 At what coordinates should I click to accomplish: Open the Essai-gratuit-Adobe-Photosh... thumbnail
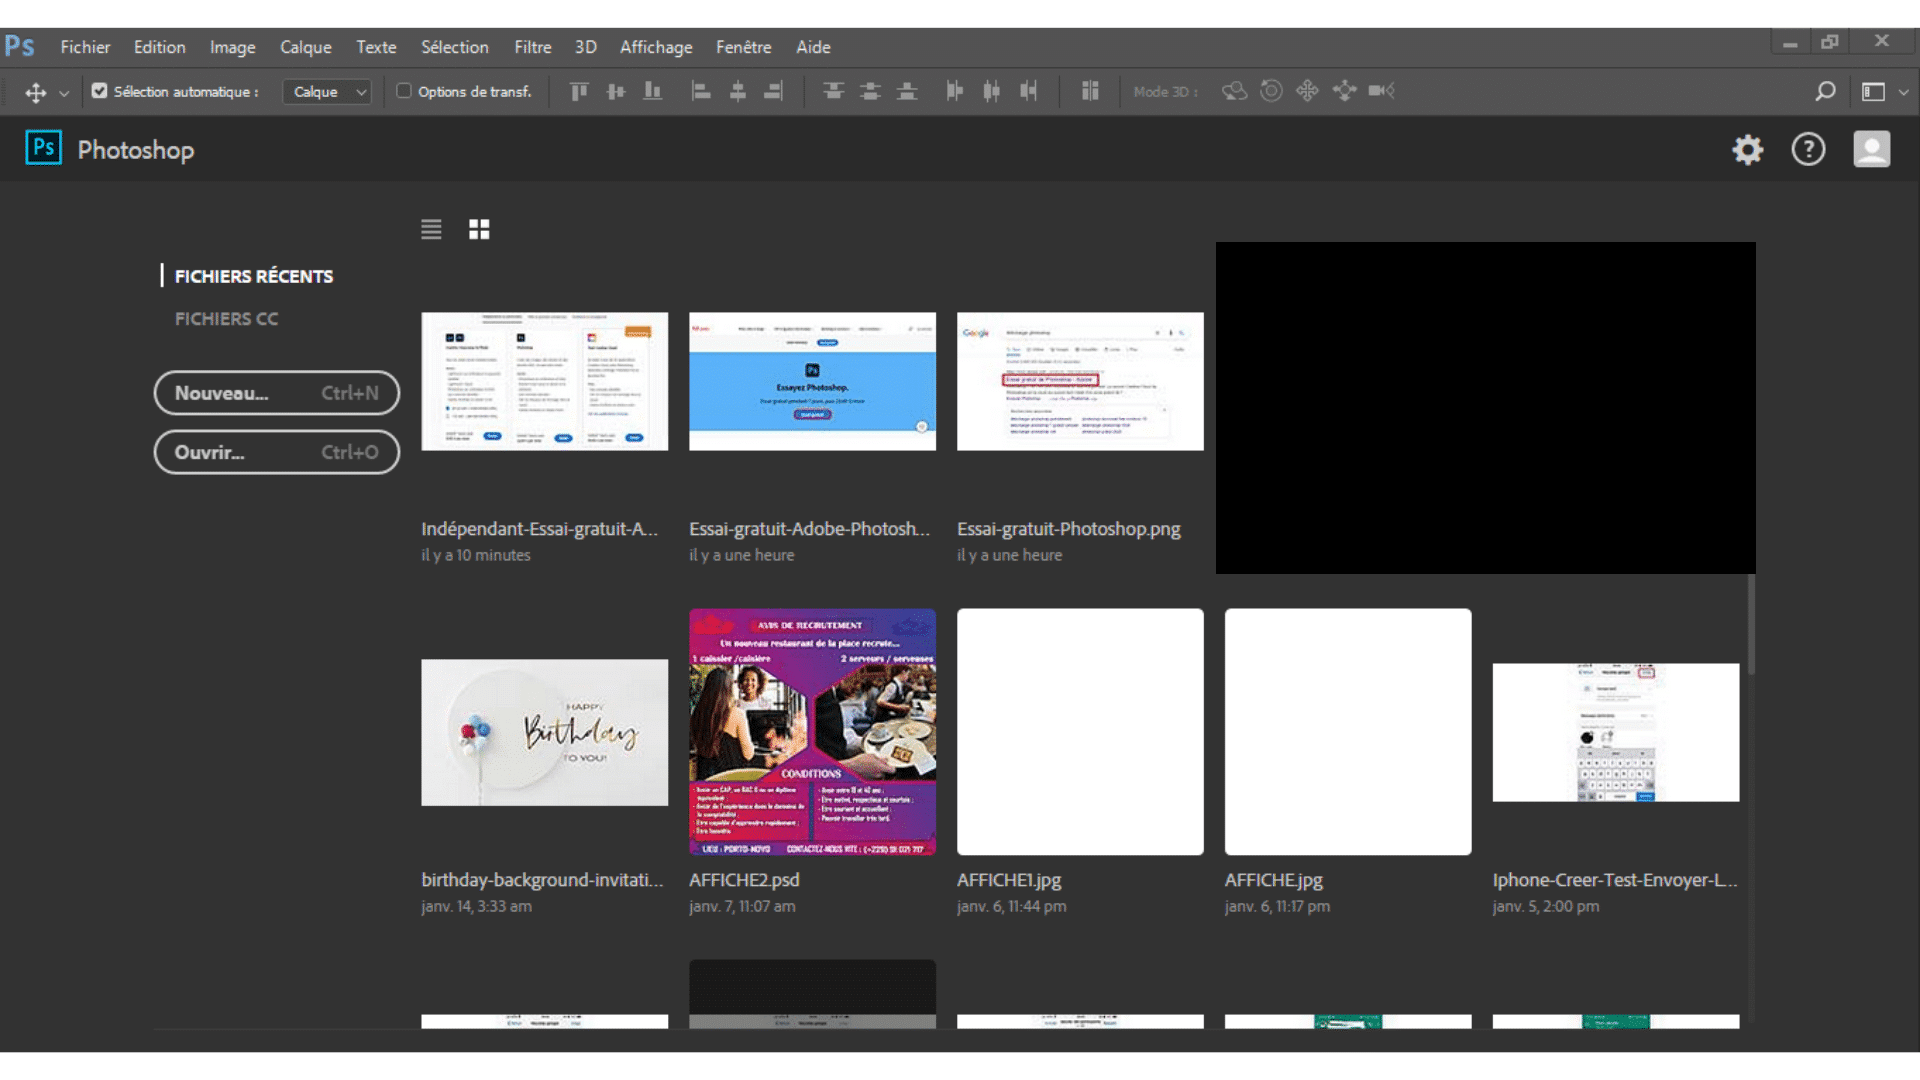pyautogui.click(x=813, y=381)
